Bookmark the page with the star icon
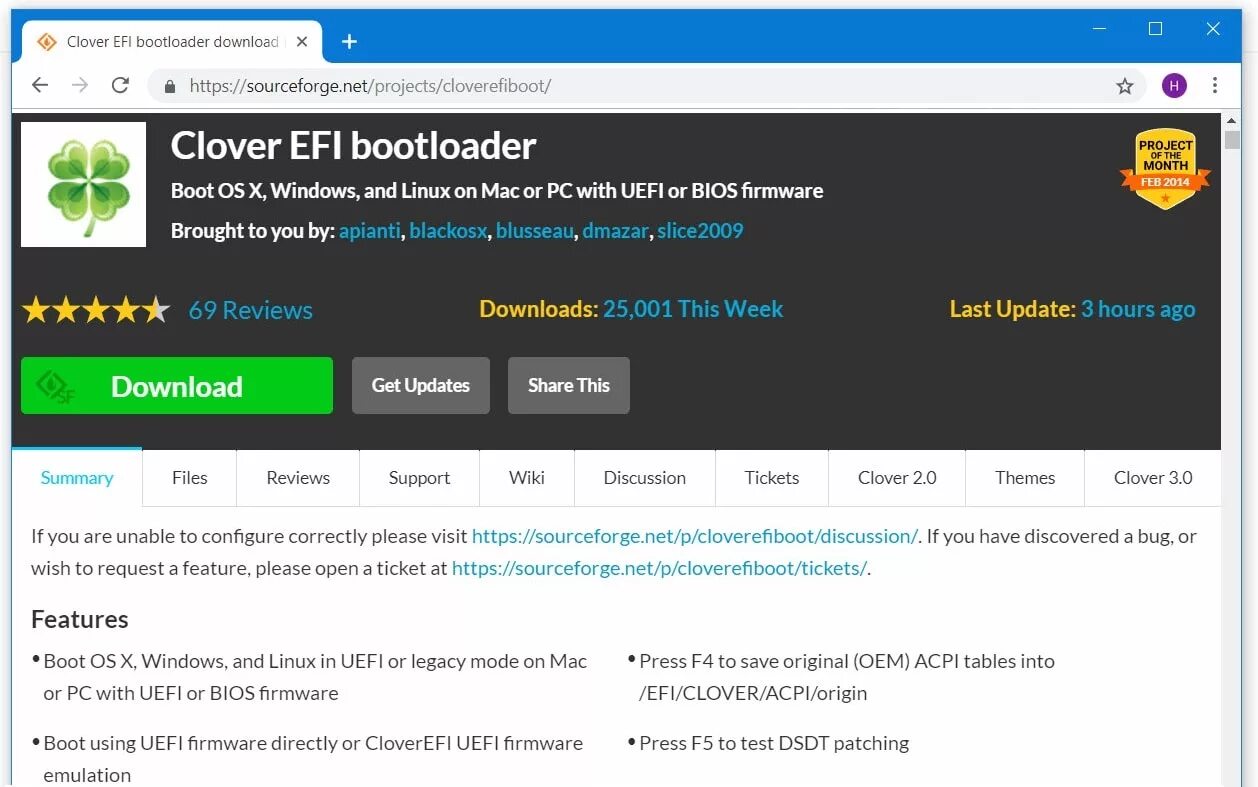Image resolution: width=1258 pixels, height=787 pixels. click(x=1125, y=86)
